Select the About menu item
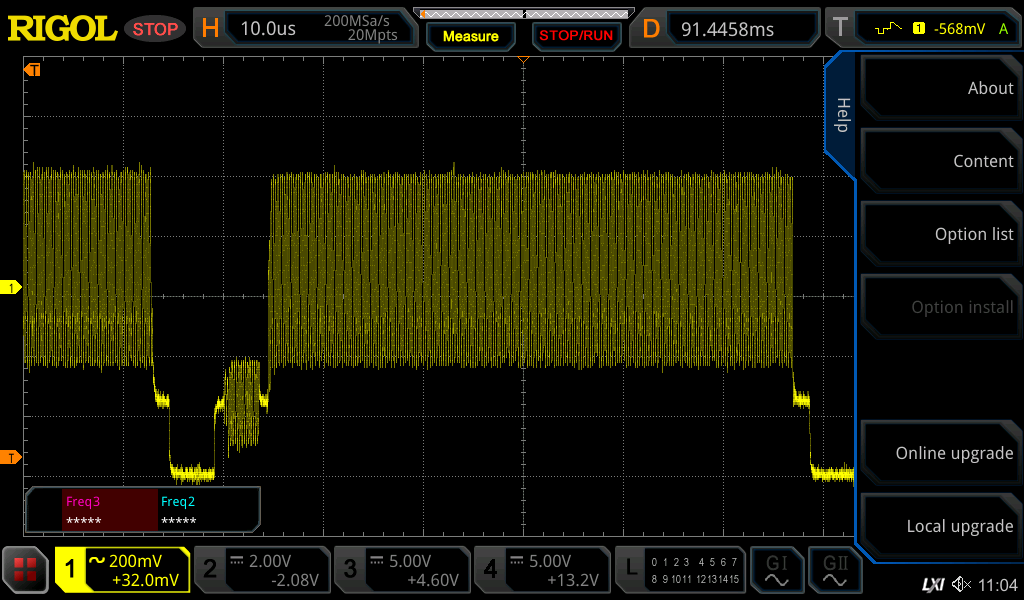Screen dimensions: 1024x600 940,88
